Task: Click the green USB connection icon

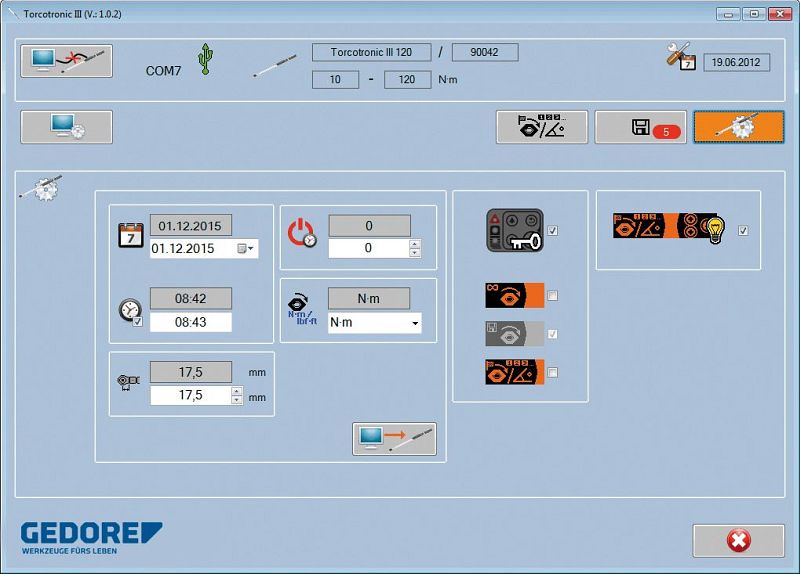Action: click(206, 59)
